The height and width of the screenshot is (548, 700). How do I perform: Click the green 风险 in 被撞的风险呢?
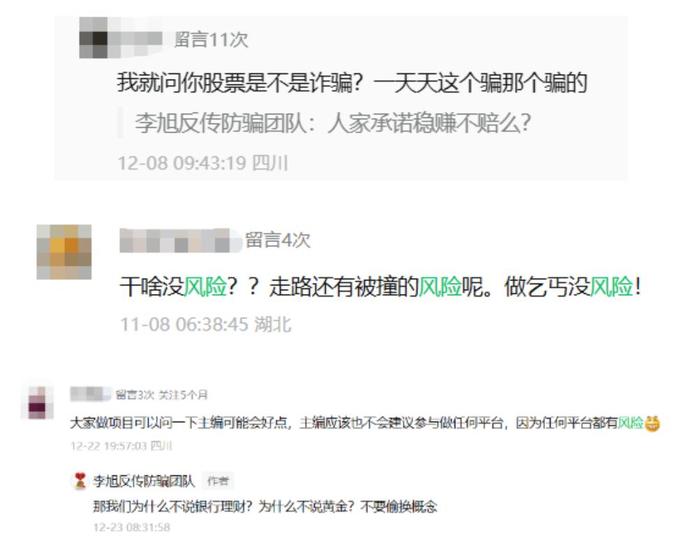point(440,286)
